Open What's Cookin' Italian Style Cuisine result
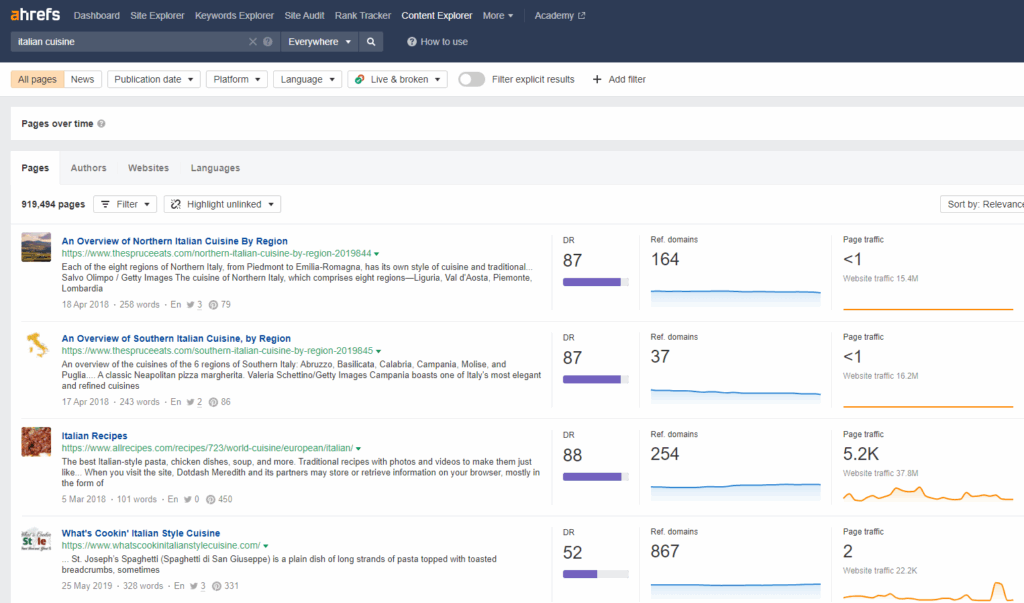Viewport: 1024px width, 603px height. click(x=141, y=533)
